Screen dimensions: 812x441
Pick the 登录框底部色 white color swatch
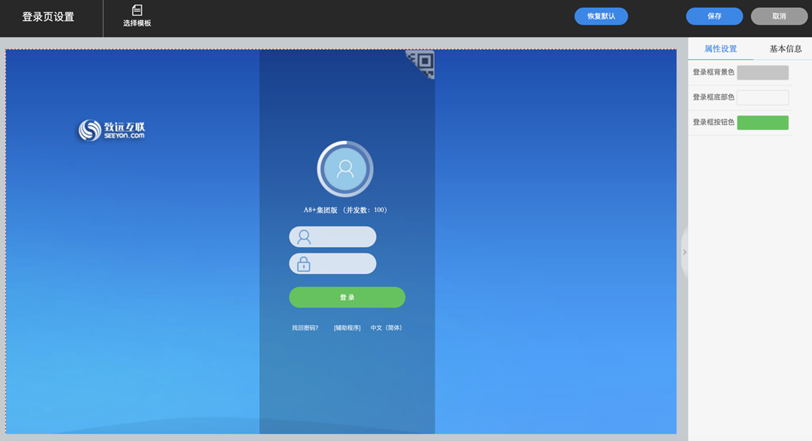click(x=762, y=98)
